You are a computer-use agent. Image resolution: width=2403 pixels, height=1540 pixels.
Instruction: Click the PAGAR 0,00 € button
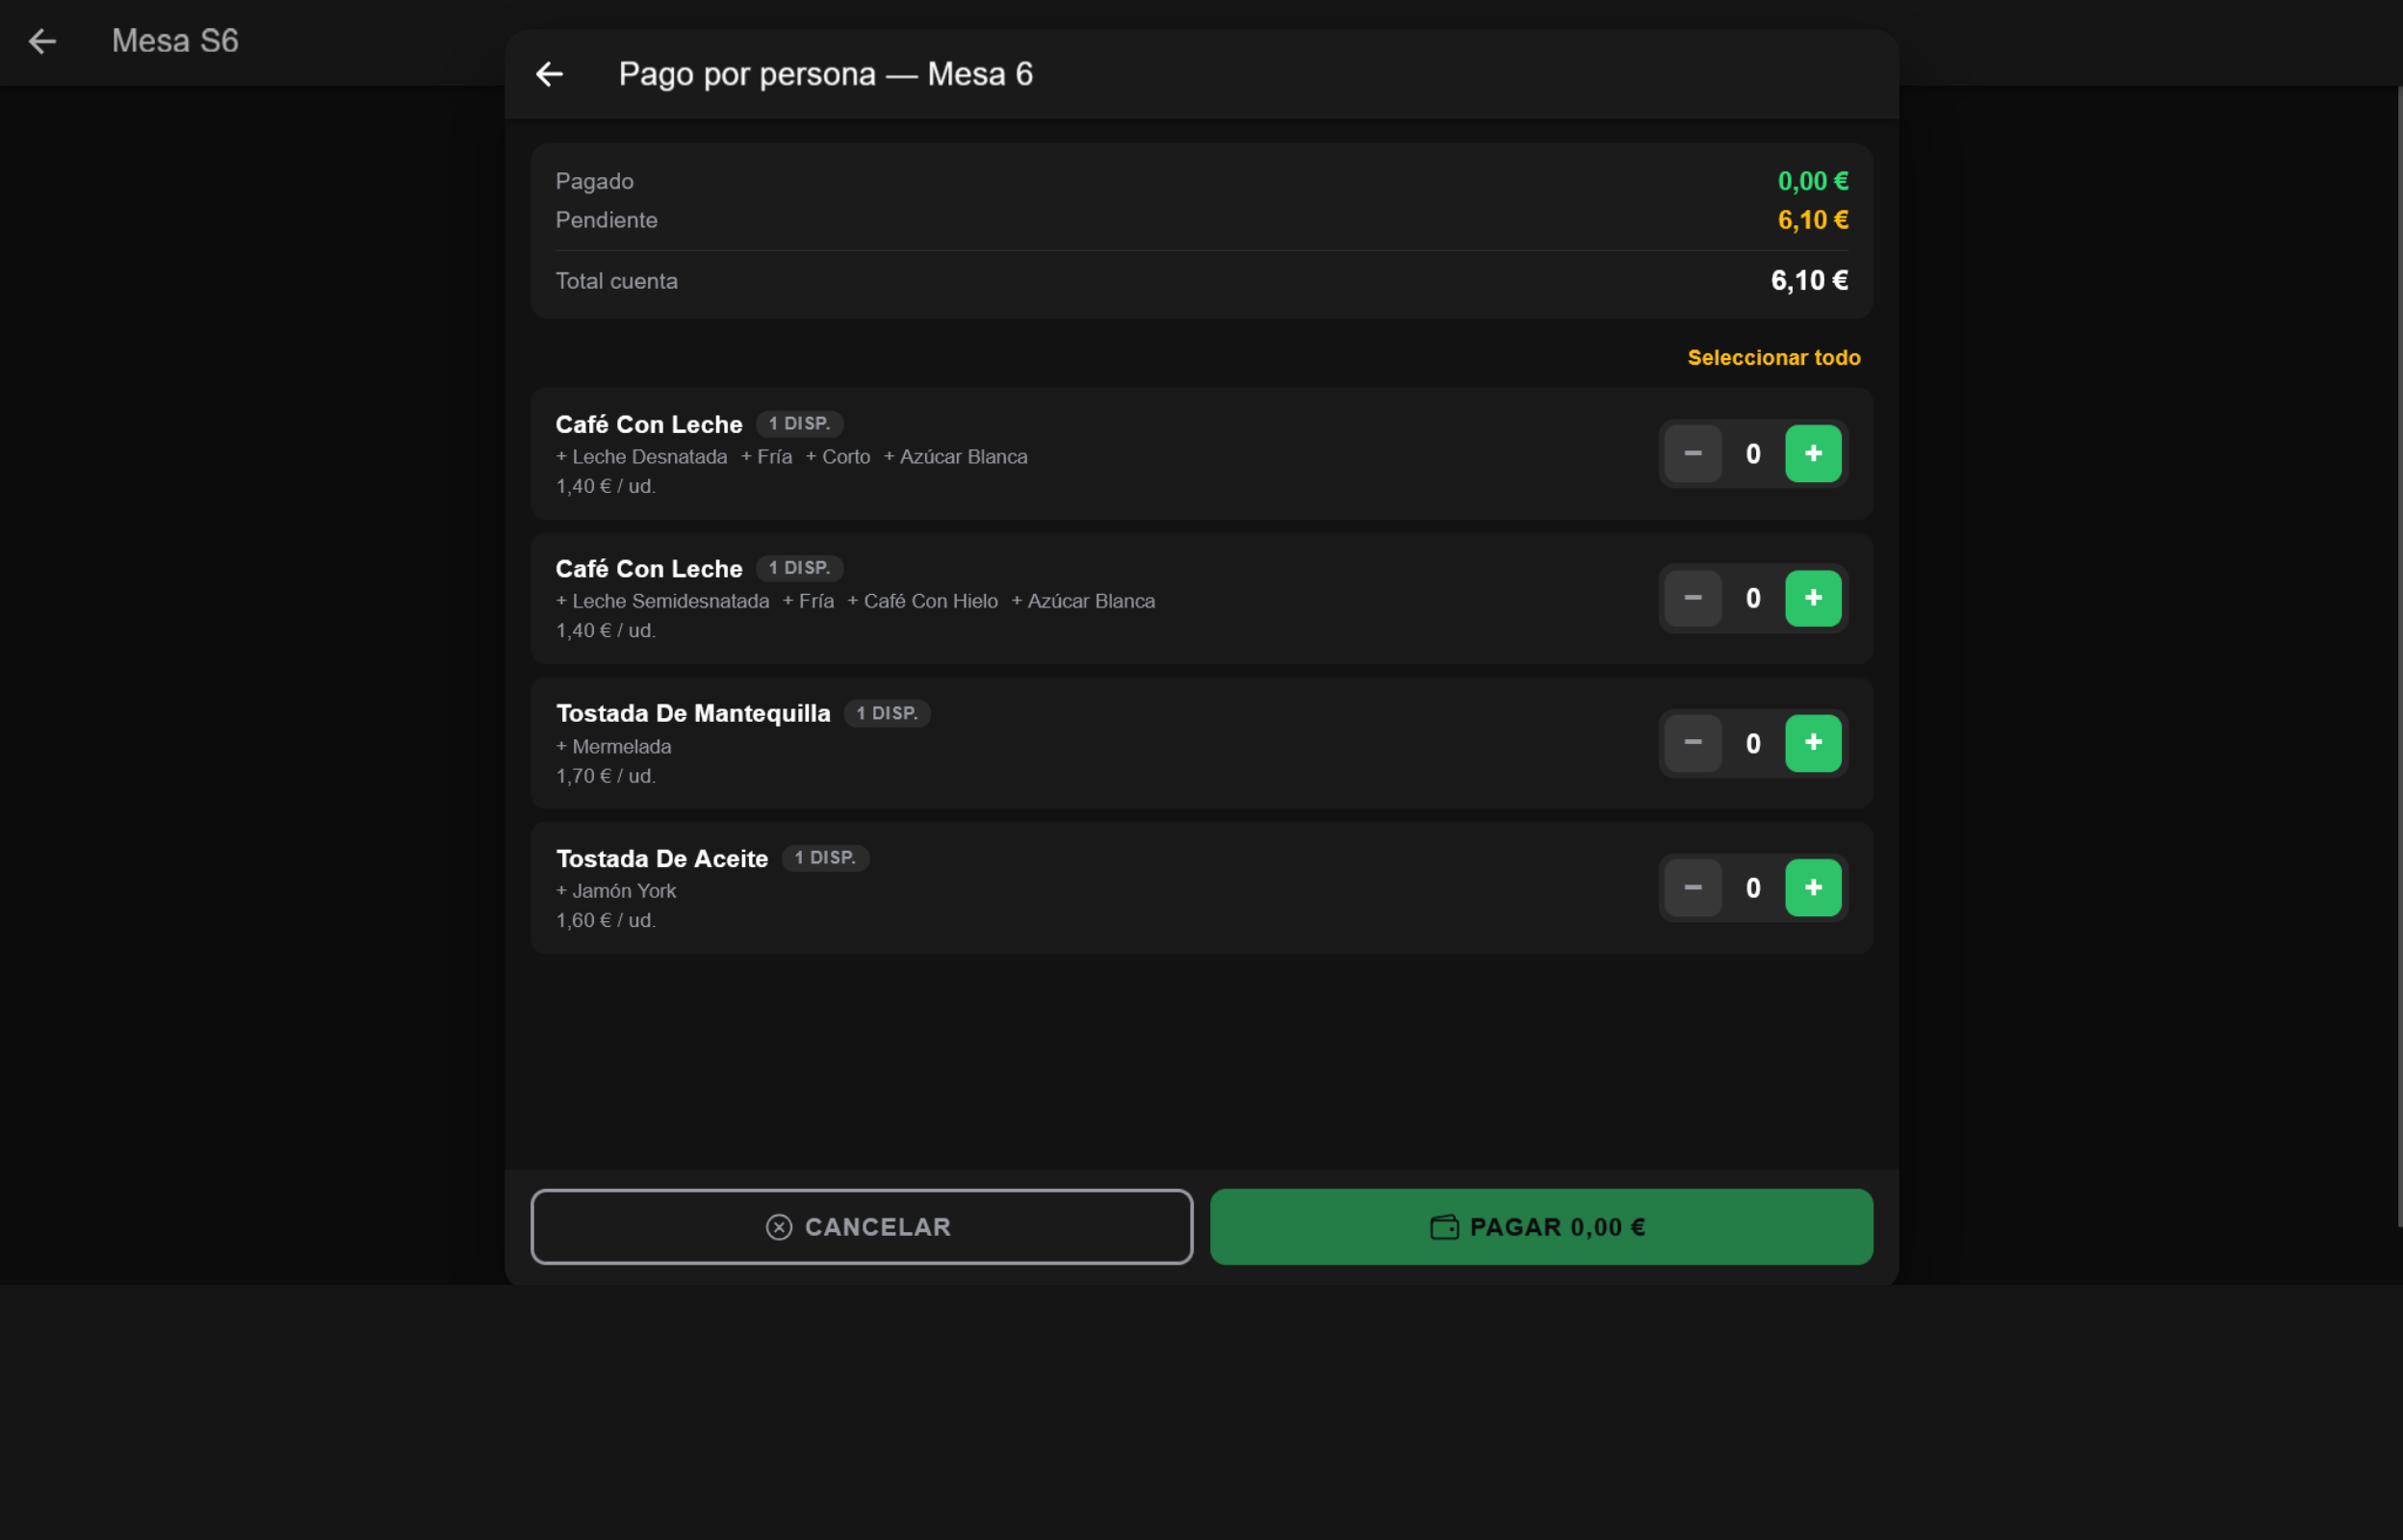1541,1227
